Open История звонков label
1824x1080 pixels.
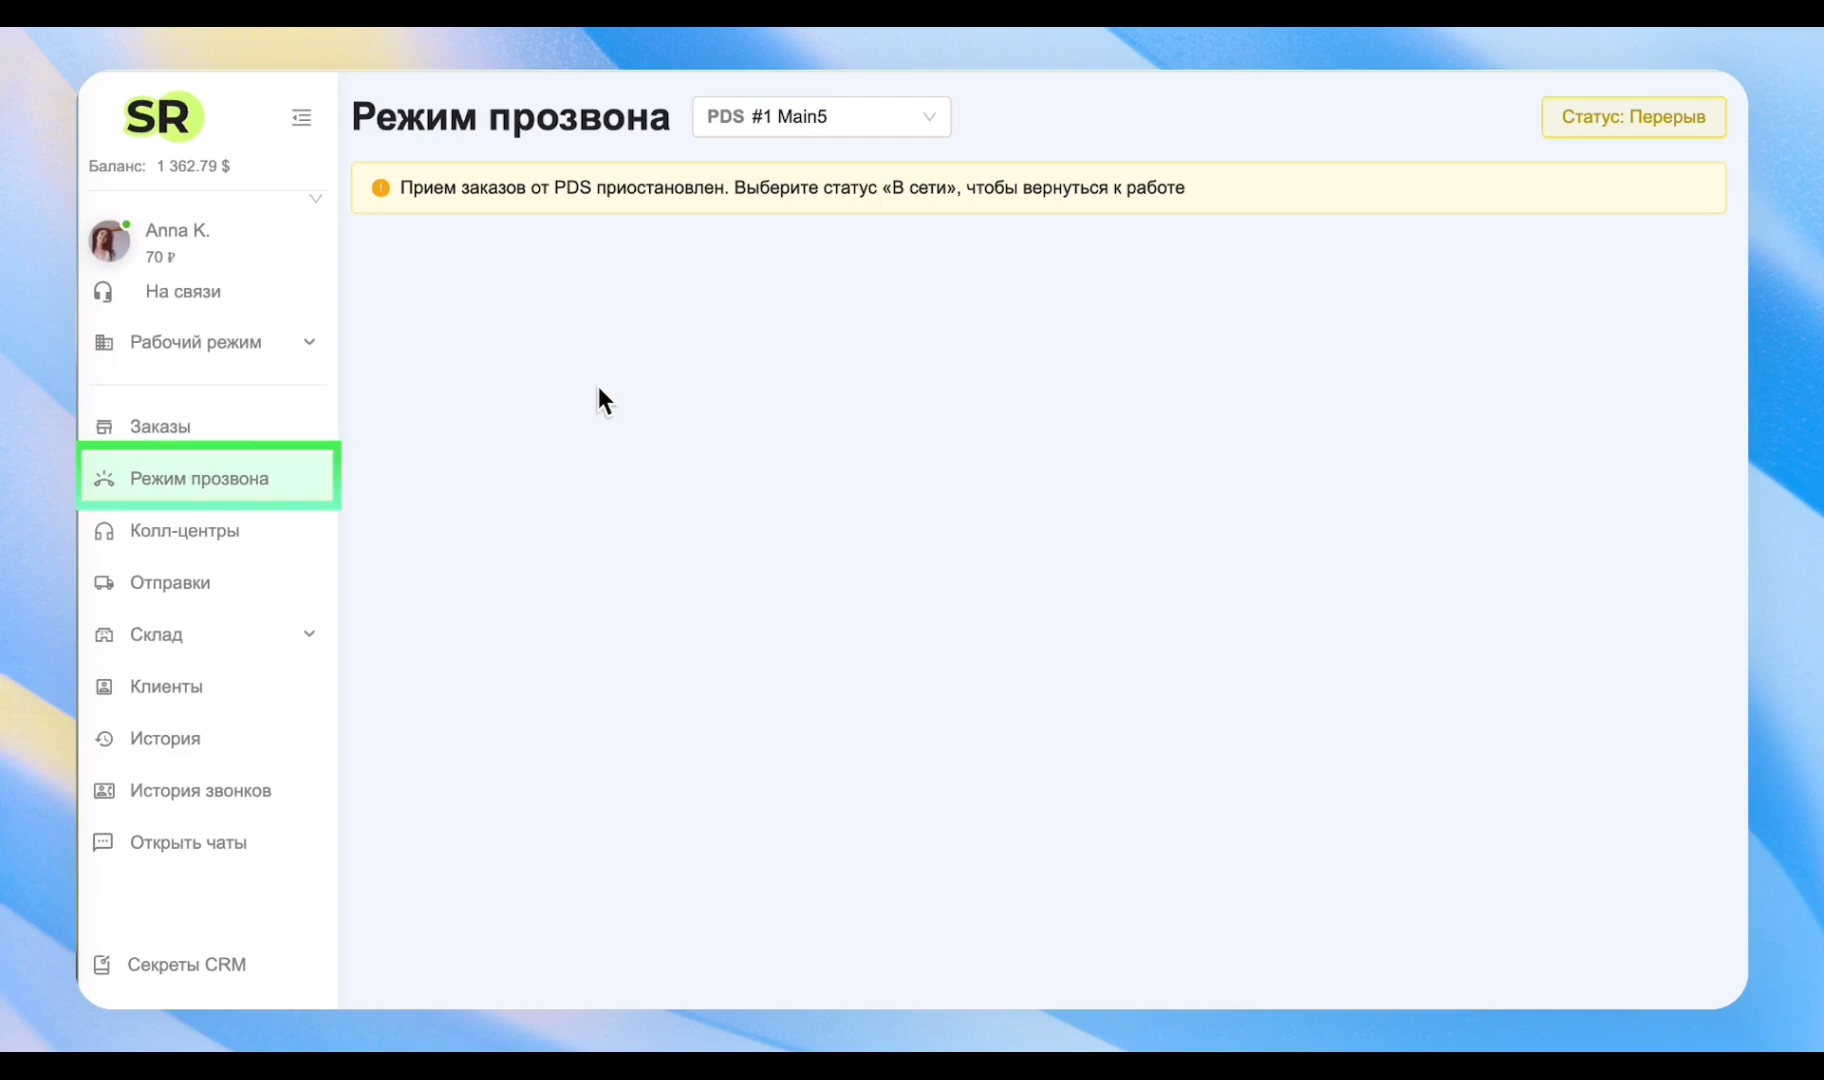coord(200,791)
